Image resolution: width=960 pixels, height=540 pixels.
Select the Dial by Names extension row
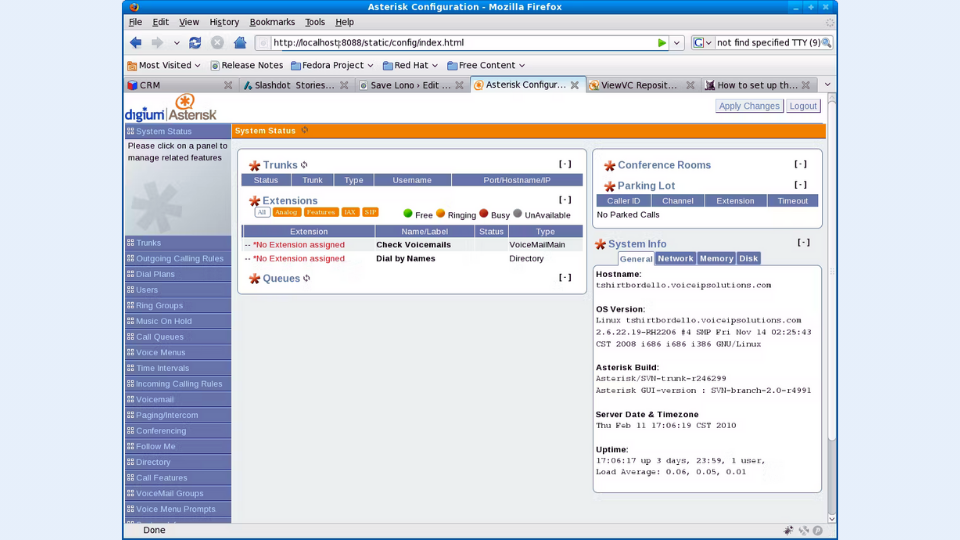[412, 258]
